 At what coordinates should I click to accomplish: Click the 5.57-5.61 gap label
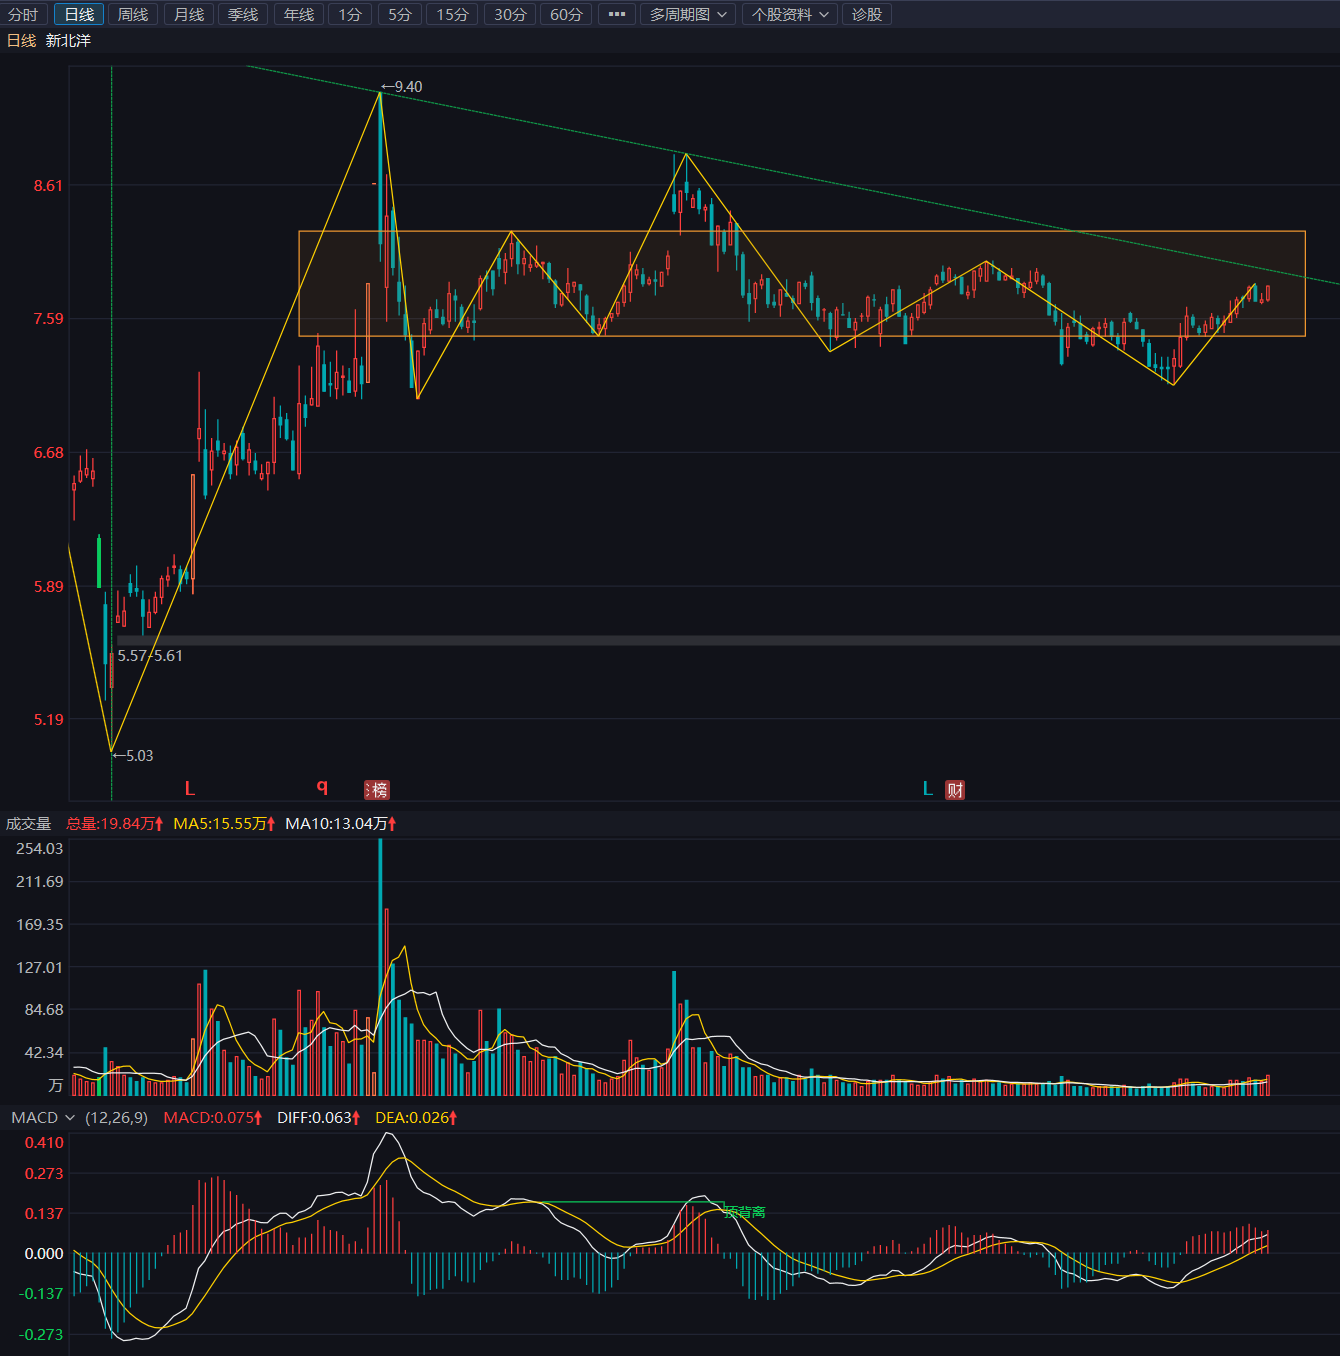(150, 656)
